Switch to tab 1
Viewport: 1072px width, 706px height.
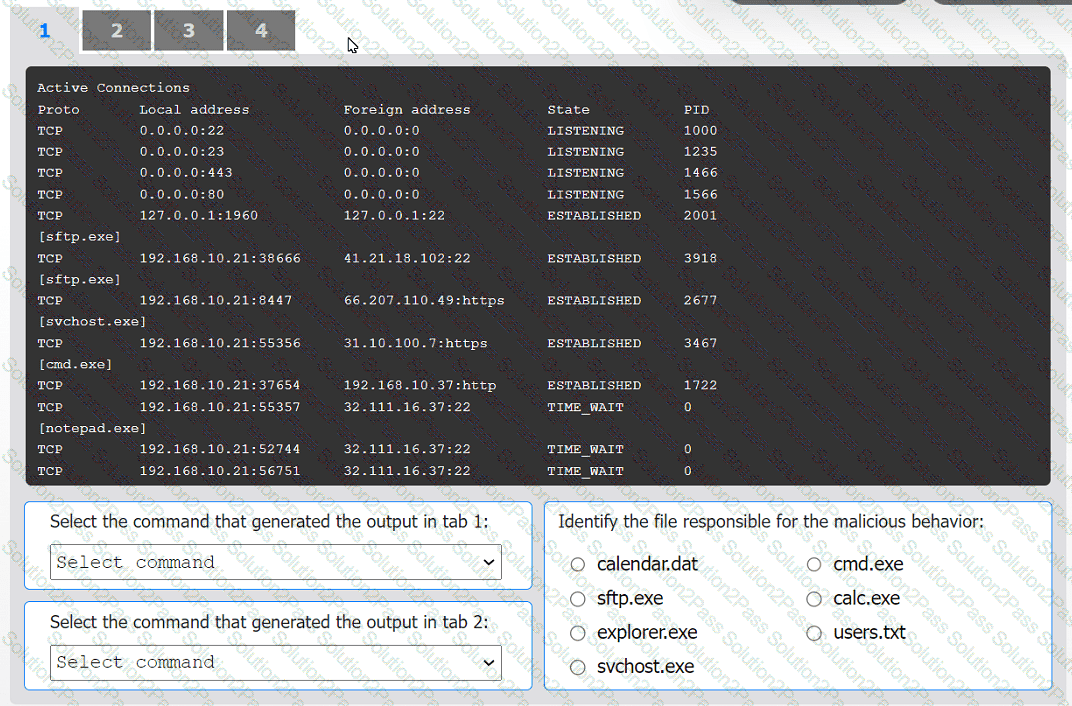coord(44,31)
